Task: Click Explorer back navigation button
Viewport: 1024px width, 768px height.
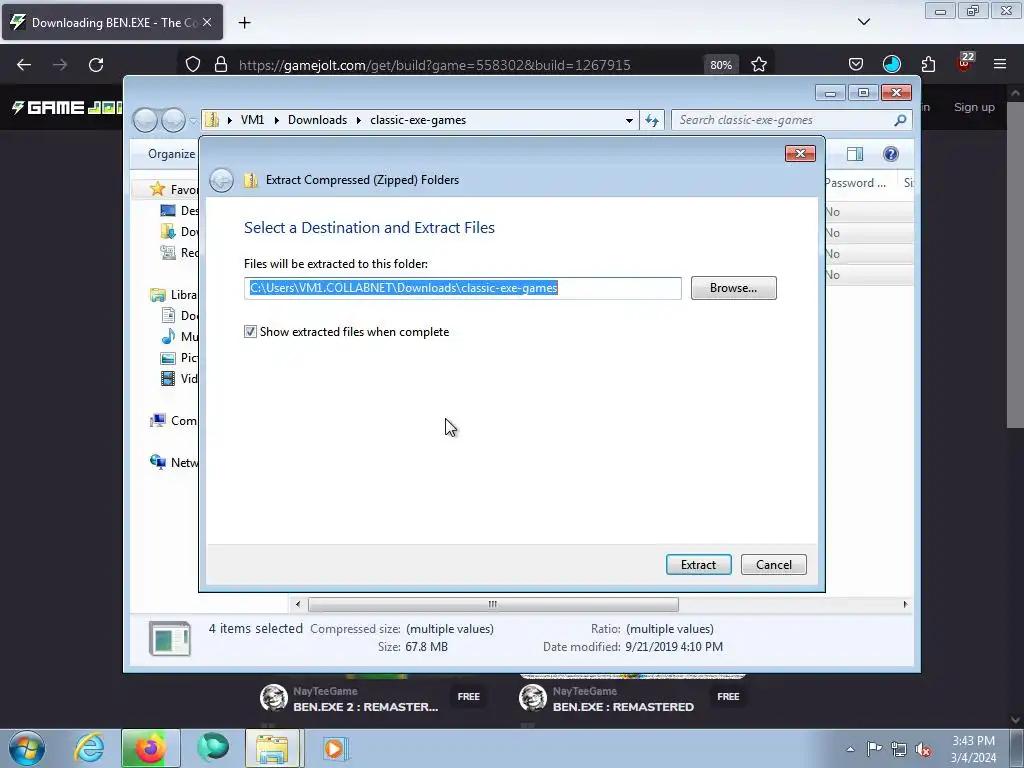Action: [x=146, y=120]
